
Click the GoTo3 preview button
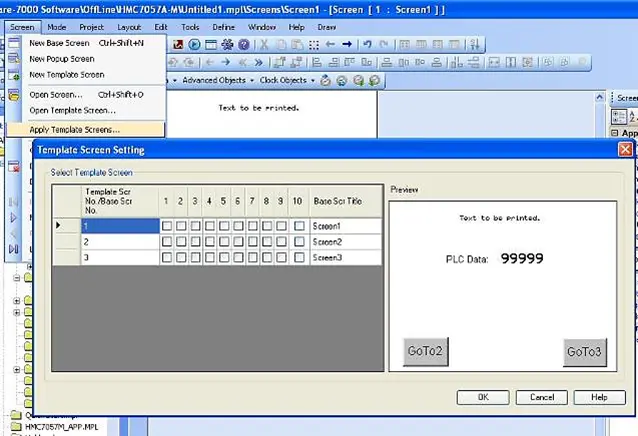[x=584, y=352]
